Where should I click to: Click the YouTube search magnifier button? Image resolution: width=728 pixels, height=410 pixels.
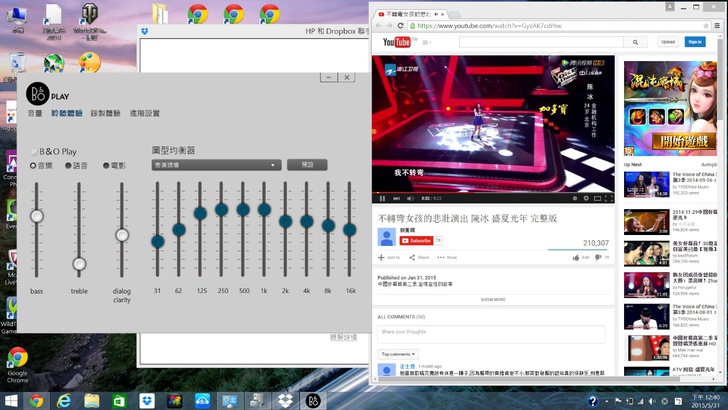(x=635, y=42)
